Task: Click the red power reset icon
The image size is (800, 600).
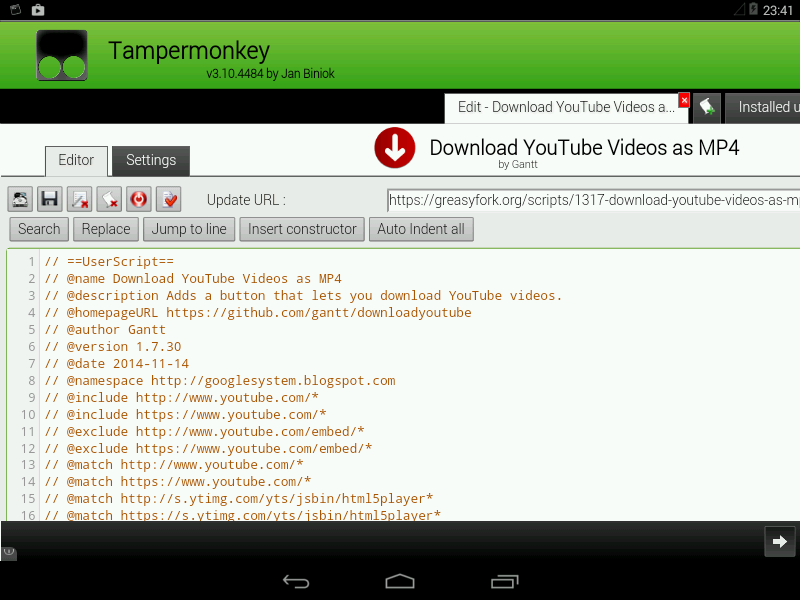Action: click(x=139, y=199)
